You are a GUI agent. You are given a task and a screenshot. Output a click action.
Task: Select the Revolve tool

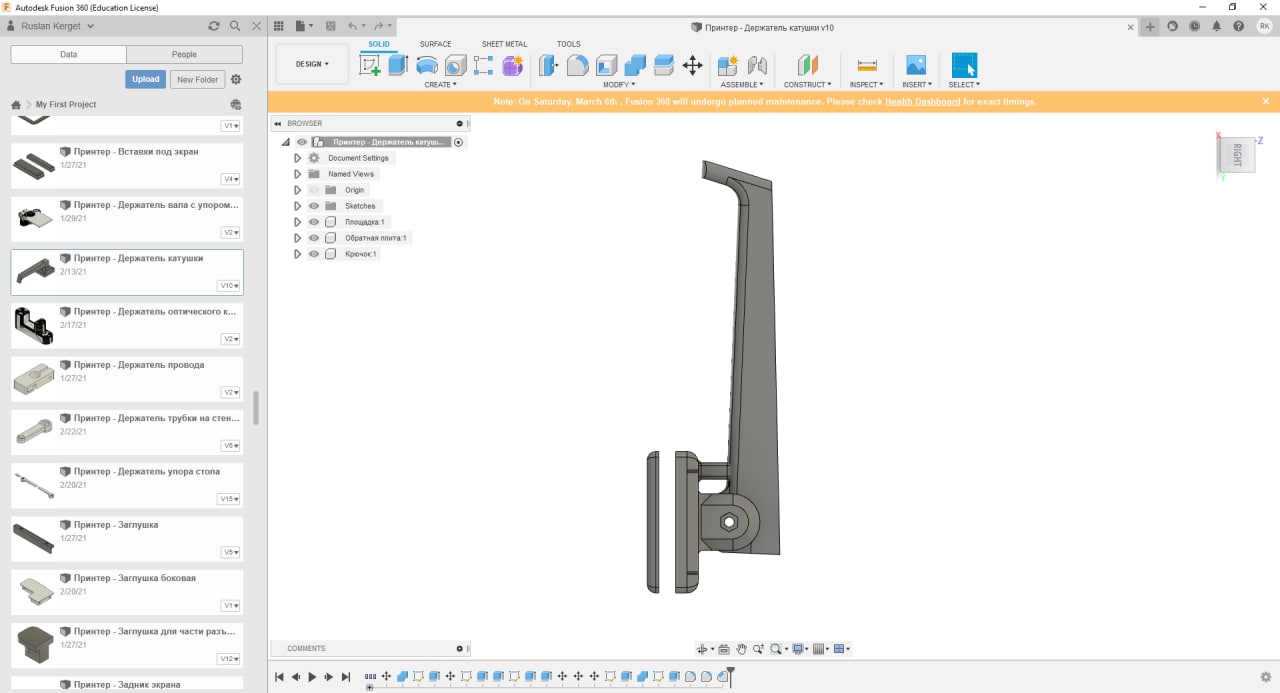427,66
